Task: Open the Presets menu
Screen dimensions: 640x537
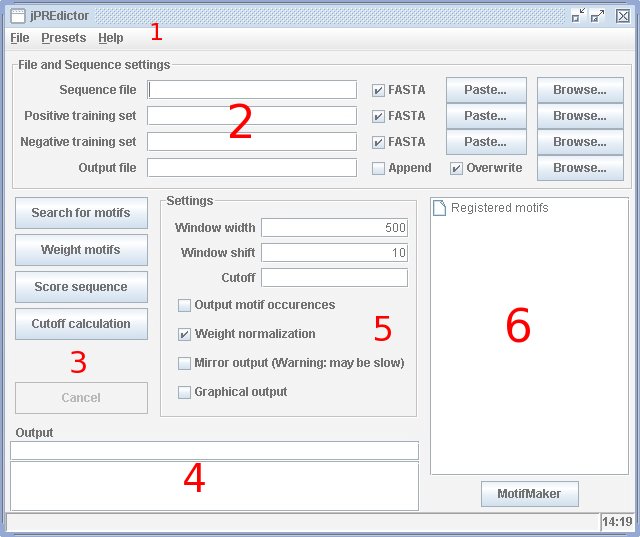Action: tap(64, 38)
